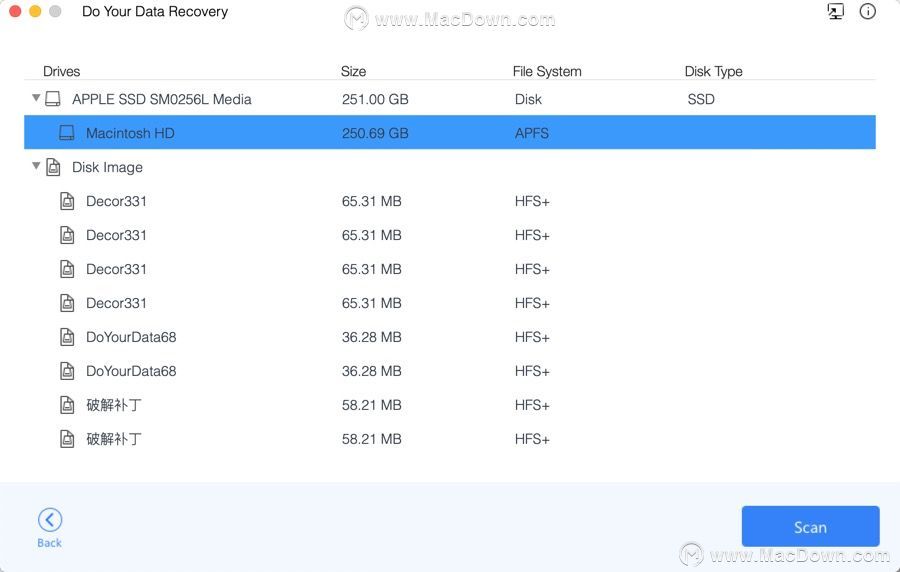Select the last 破解补丁 disk image
The image size is (900, 572).
pyautogui.click(x=449, y=439)
